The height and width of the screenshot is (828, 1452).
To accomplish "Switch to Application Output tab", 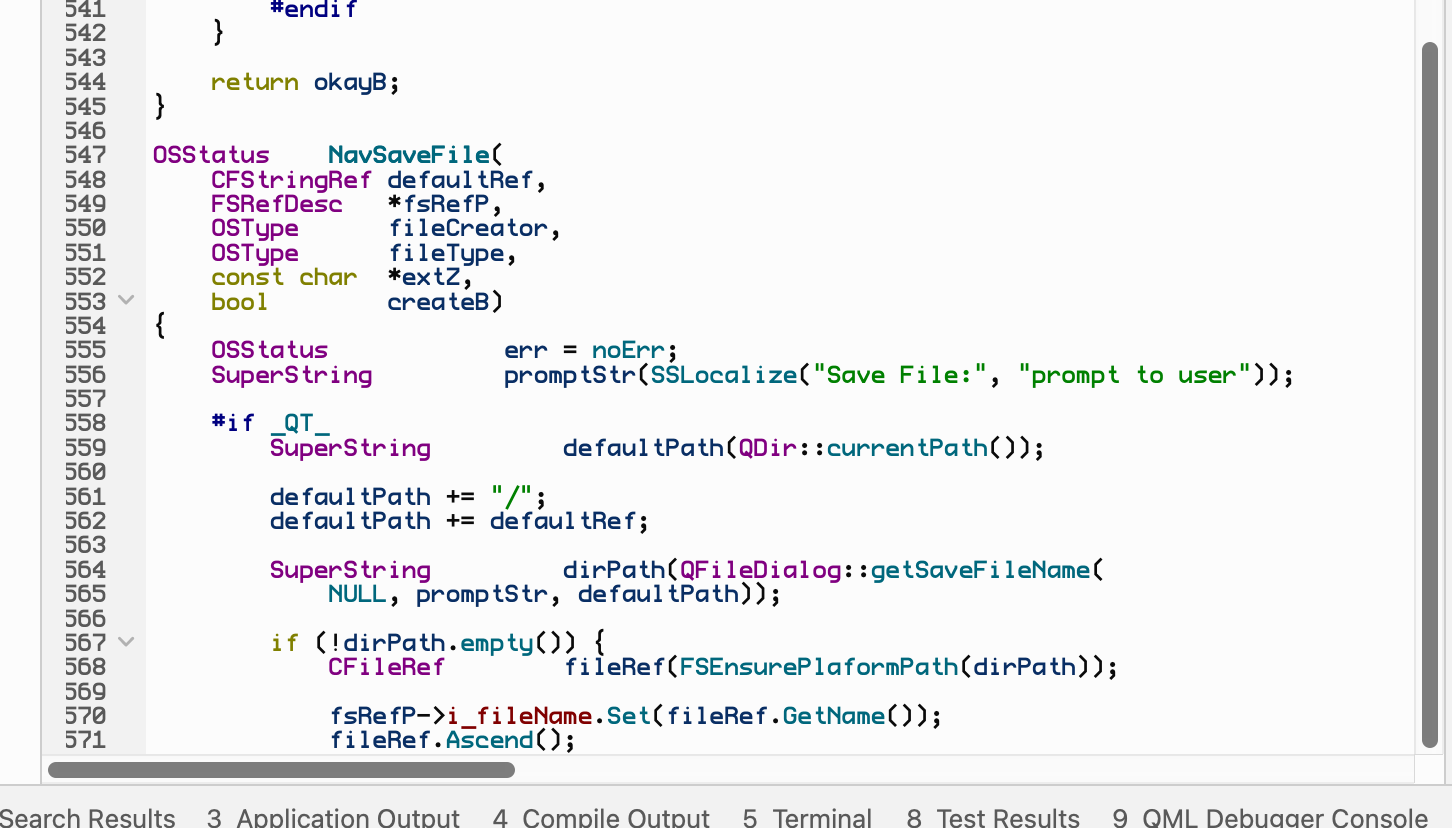I will tap(334, 817).
